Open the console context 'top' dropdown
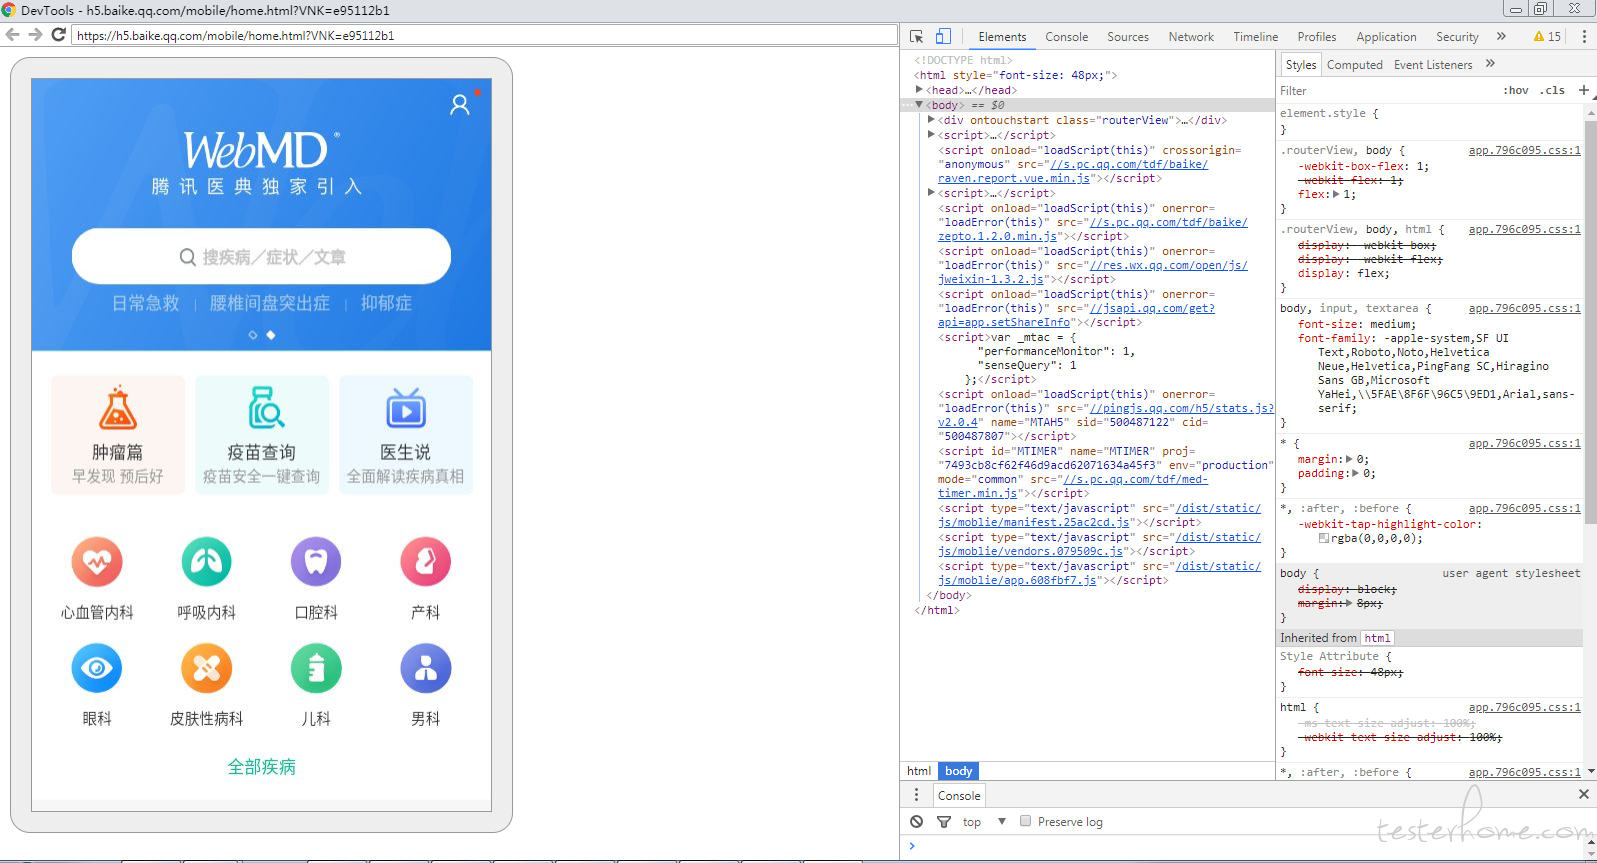 coord(984,822)
